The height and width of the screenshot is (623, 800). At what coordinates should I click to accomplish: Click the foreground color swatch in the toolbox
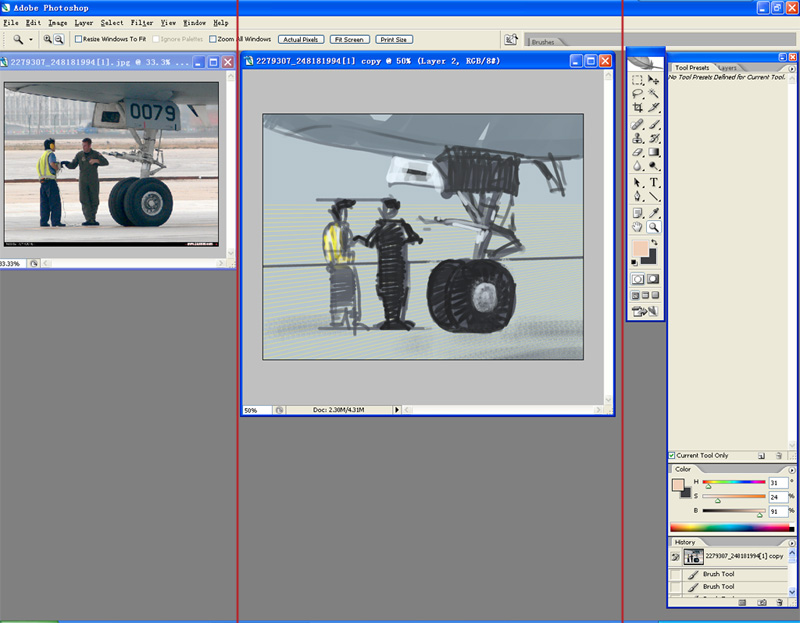[640, 248]
